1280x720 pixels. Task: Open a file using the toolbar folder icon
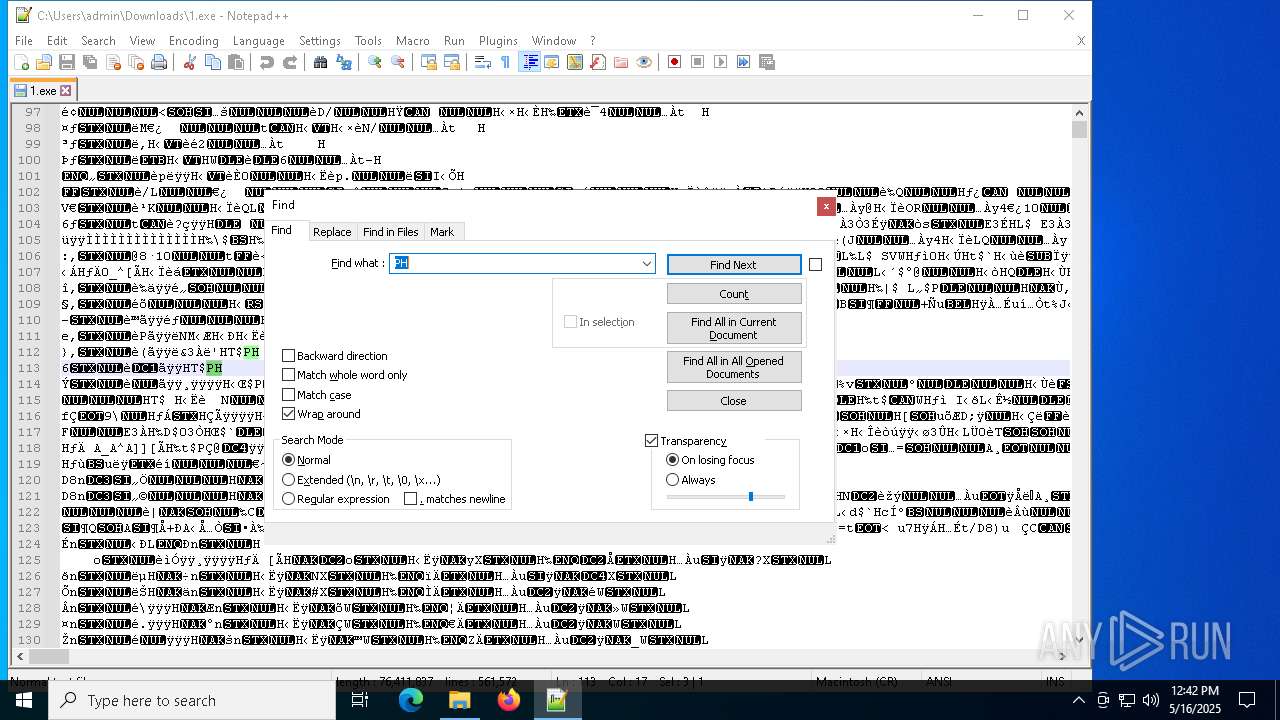point(44,62)
